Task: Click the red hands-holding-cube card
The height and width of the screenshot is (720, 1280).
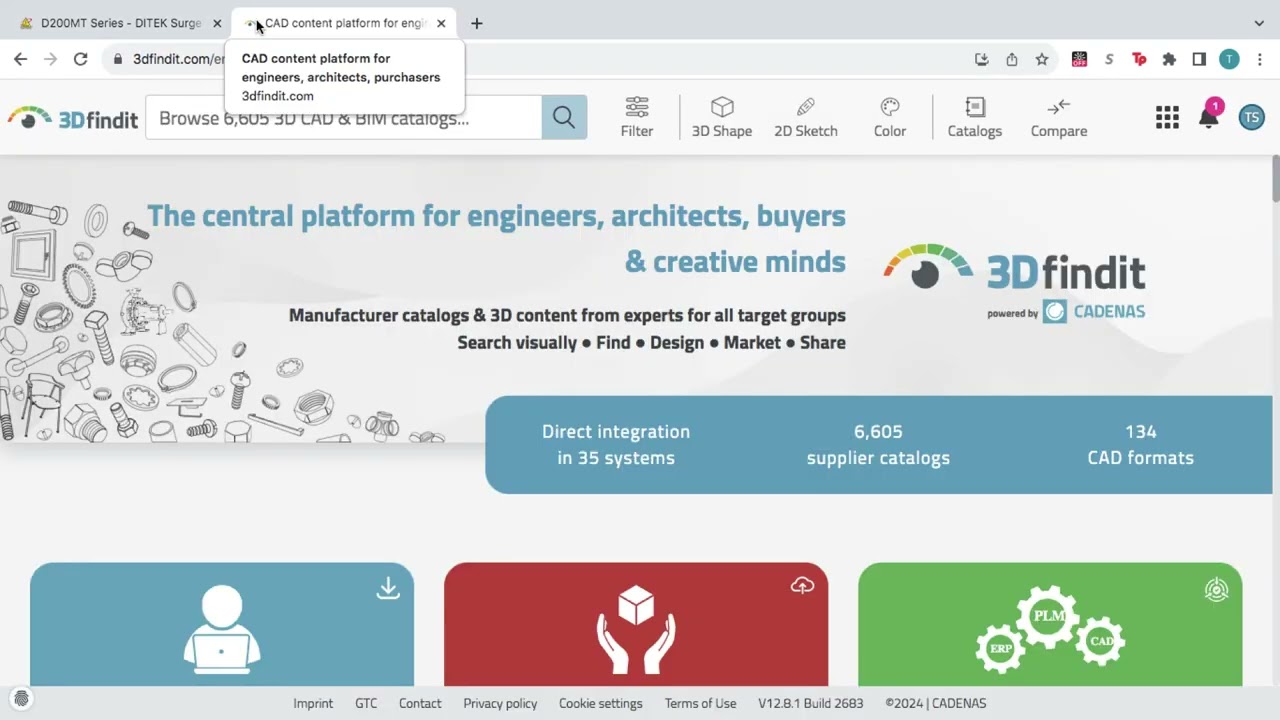Action: point(636,624)
